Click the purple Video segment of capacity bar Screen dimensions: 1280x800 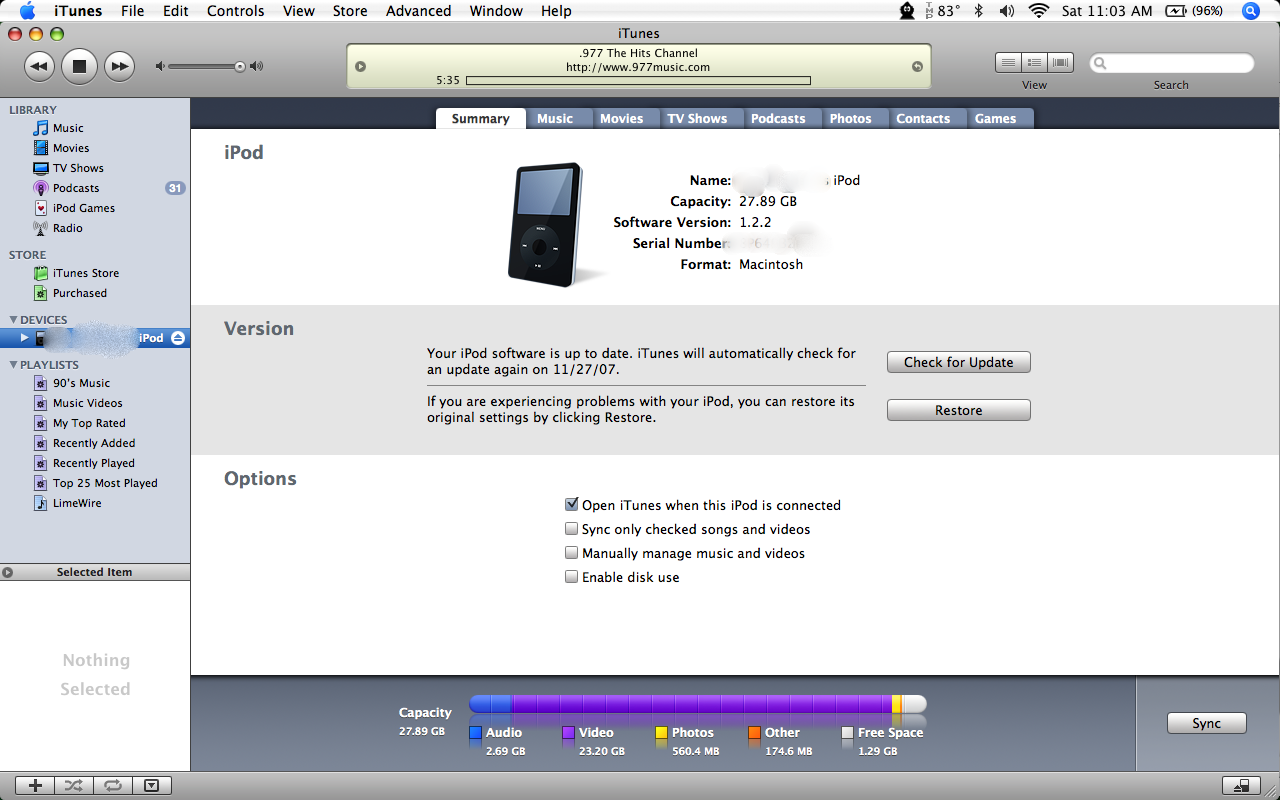point(700,704)
